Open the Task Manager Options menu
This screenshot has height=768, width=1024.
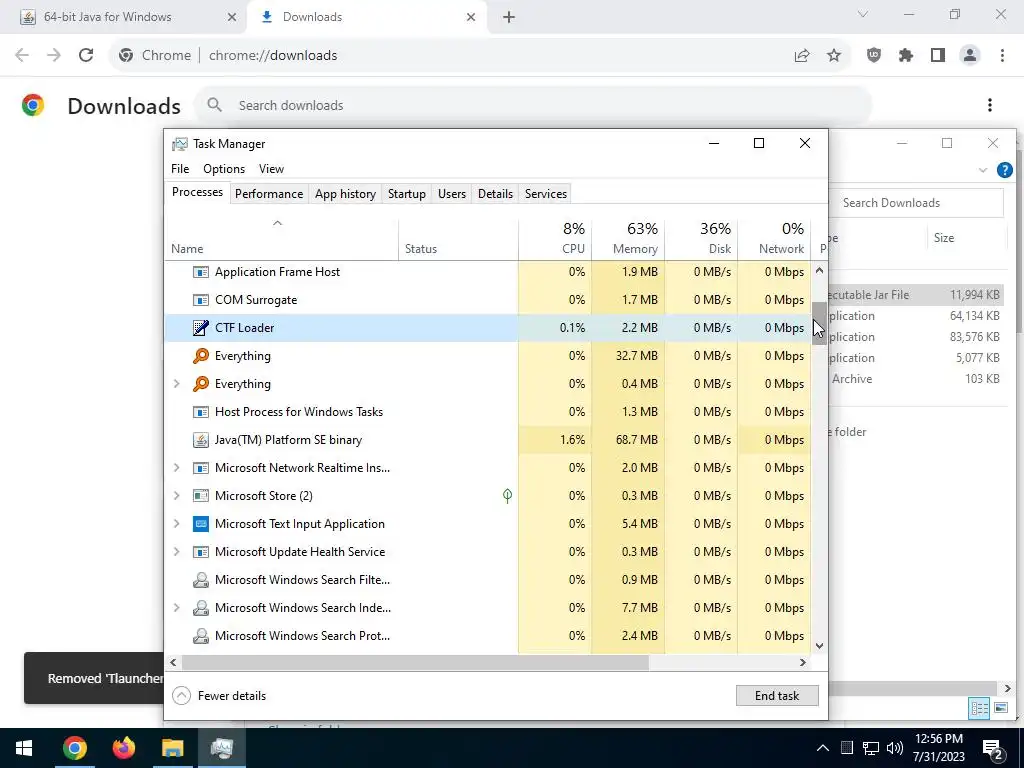[224, 169]
